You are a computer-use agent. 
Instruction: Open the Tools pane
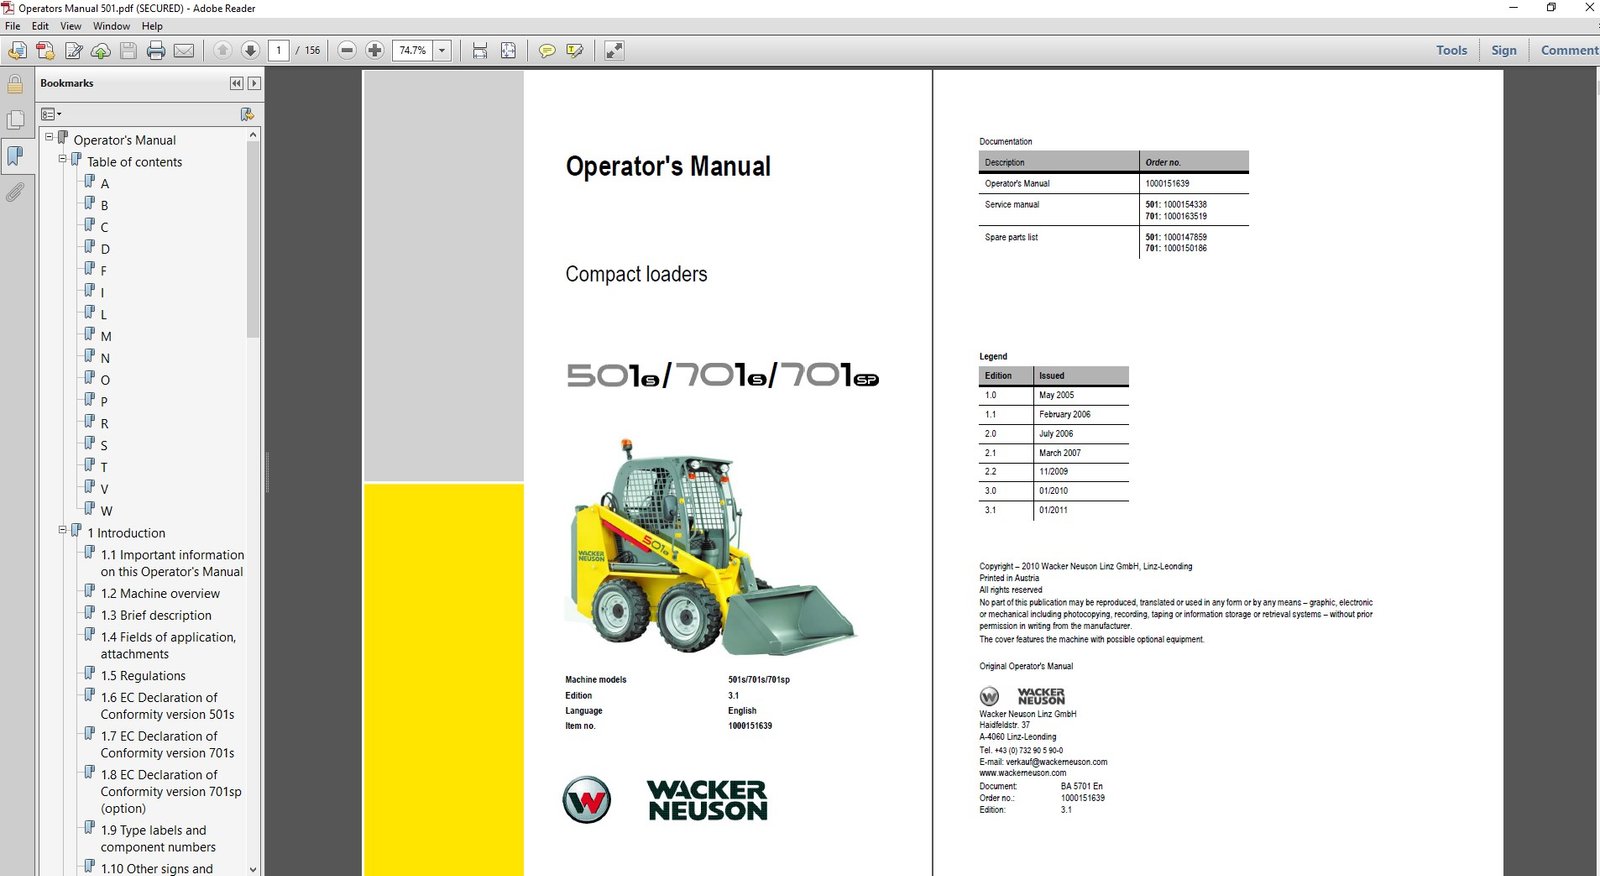(1451, 51)
